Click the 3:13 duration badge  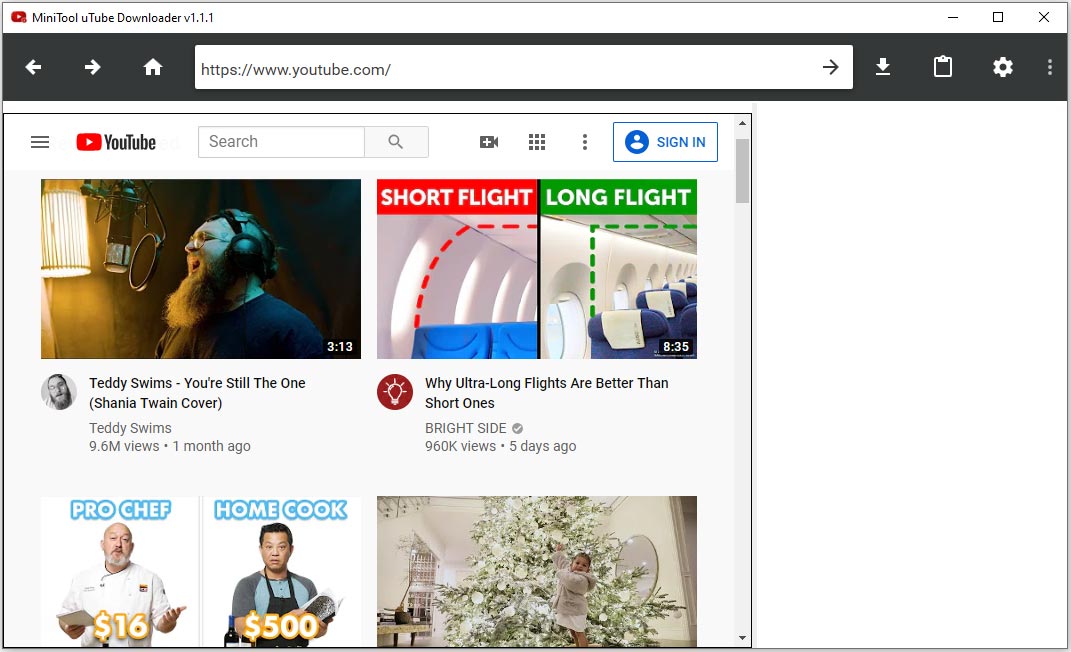tap(339, 347)
